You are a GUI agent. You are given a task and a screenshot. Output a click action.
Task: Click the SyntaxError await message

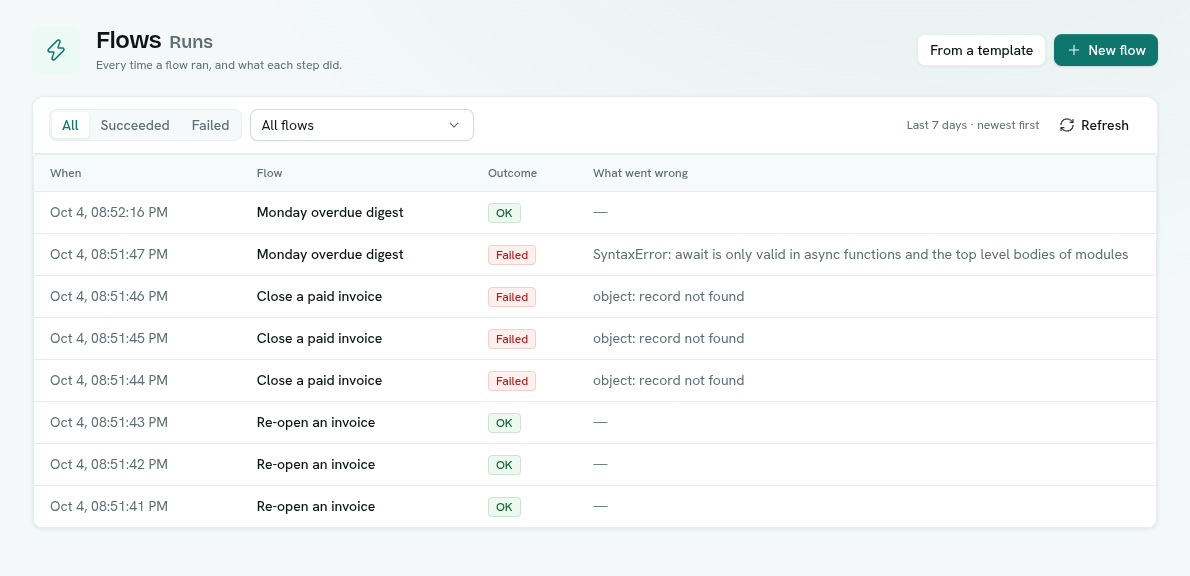click(861, 254)
